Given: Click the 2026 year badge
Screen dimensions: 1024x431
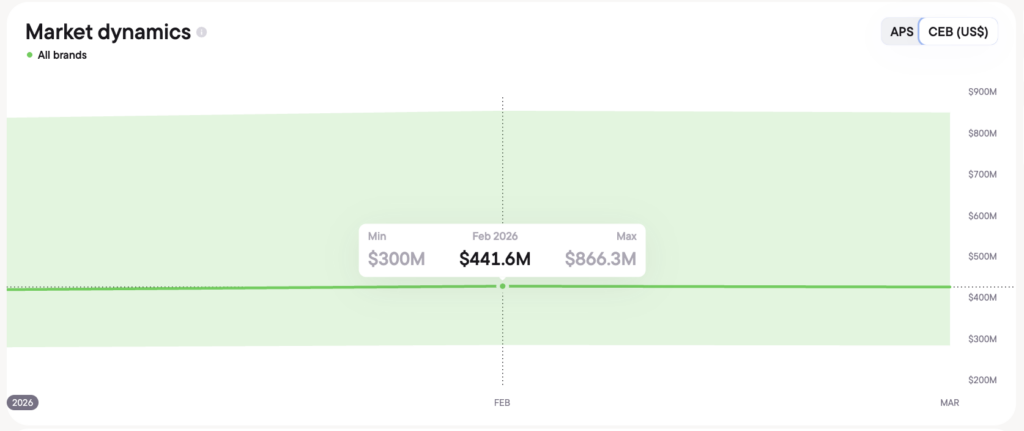Looking at the screenshot, I should tap(23, 402).
